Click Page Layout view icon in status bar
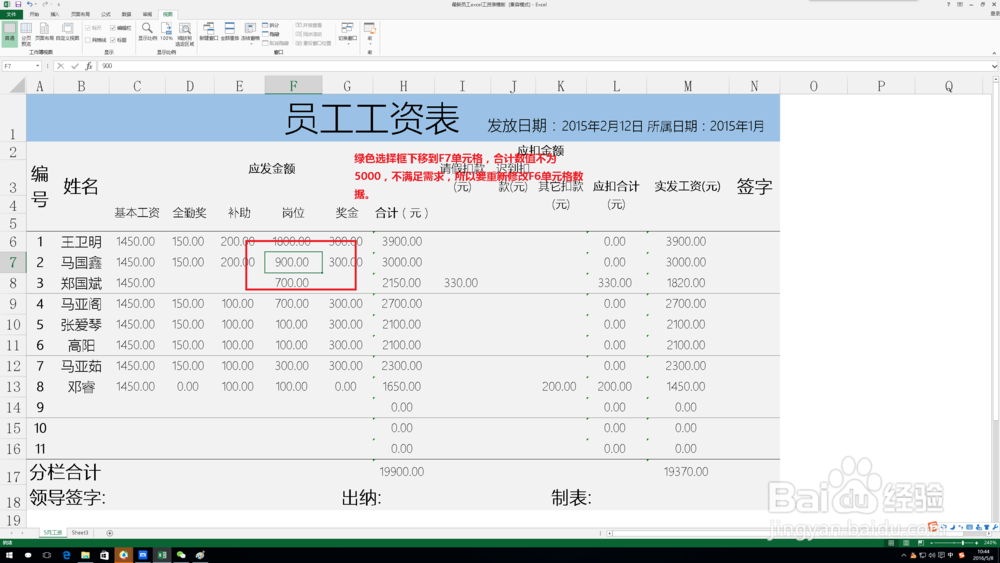The width and height of the screenshot is (1000, 563). [906, 543]
